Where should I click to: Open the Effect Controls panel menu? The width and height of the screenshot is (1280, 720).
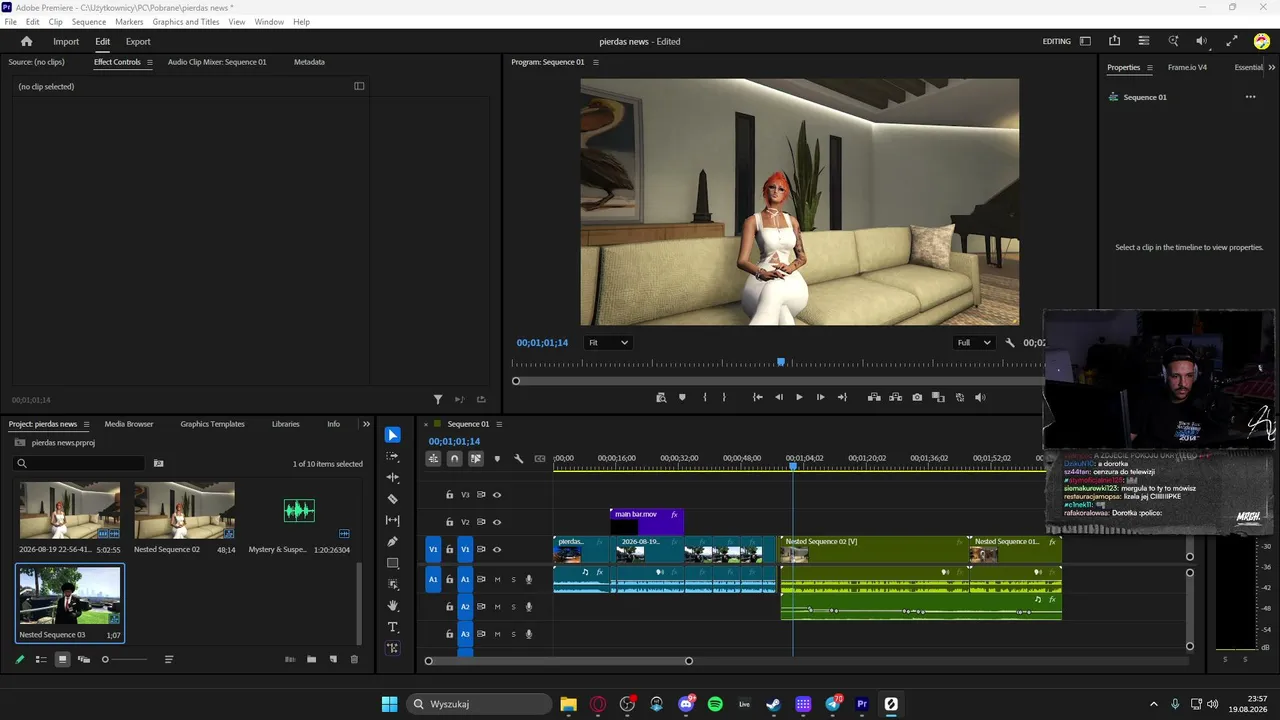[x=150, y=62]
